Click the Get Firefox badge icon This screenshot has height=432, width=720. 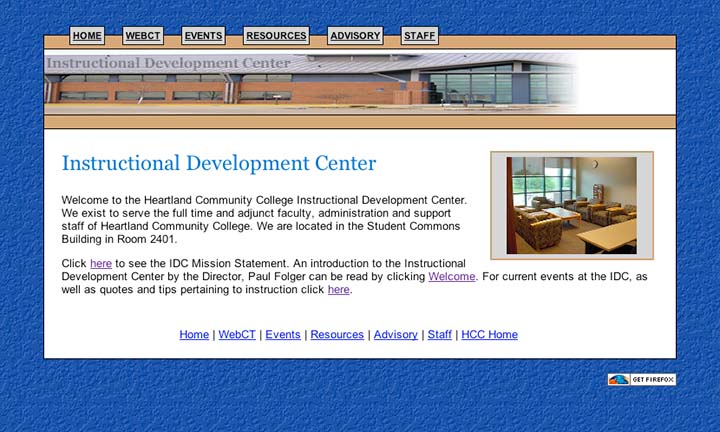(x=641, y=380)
